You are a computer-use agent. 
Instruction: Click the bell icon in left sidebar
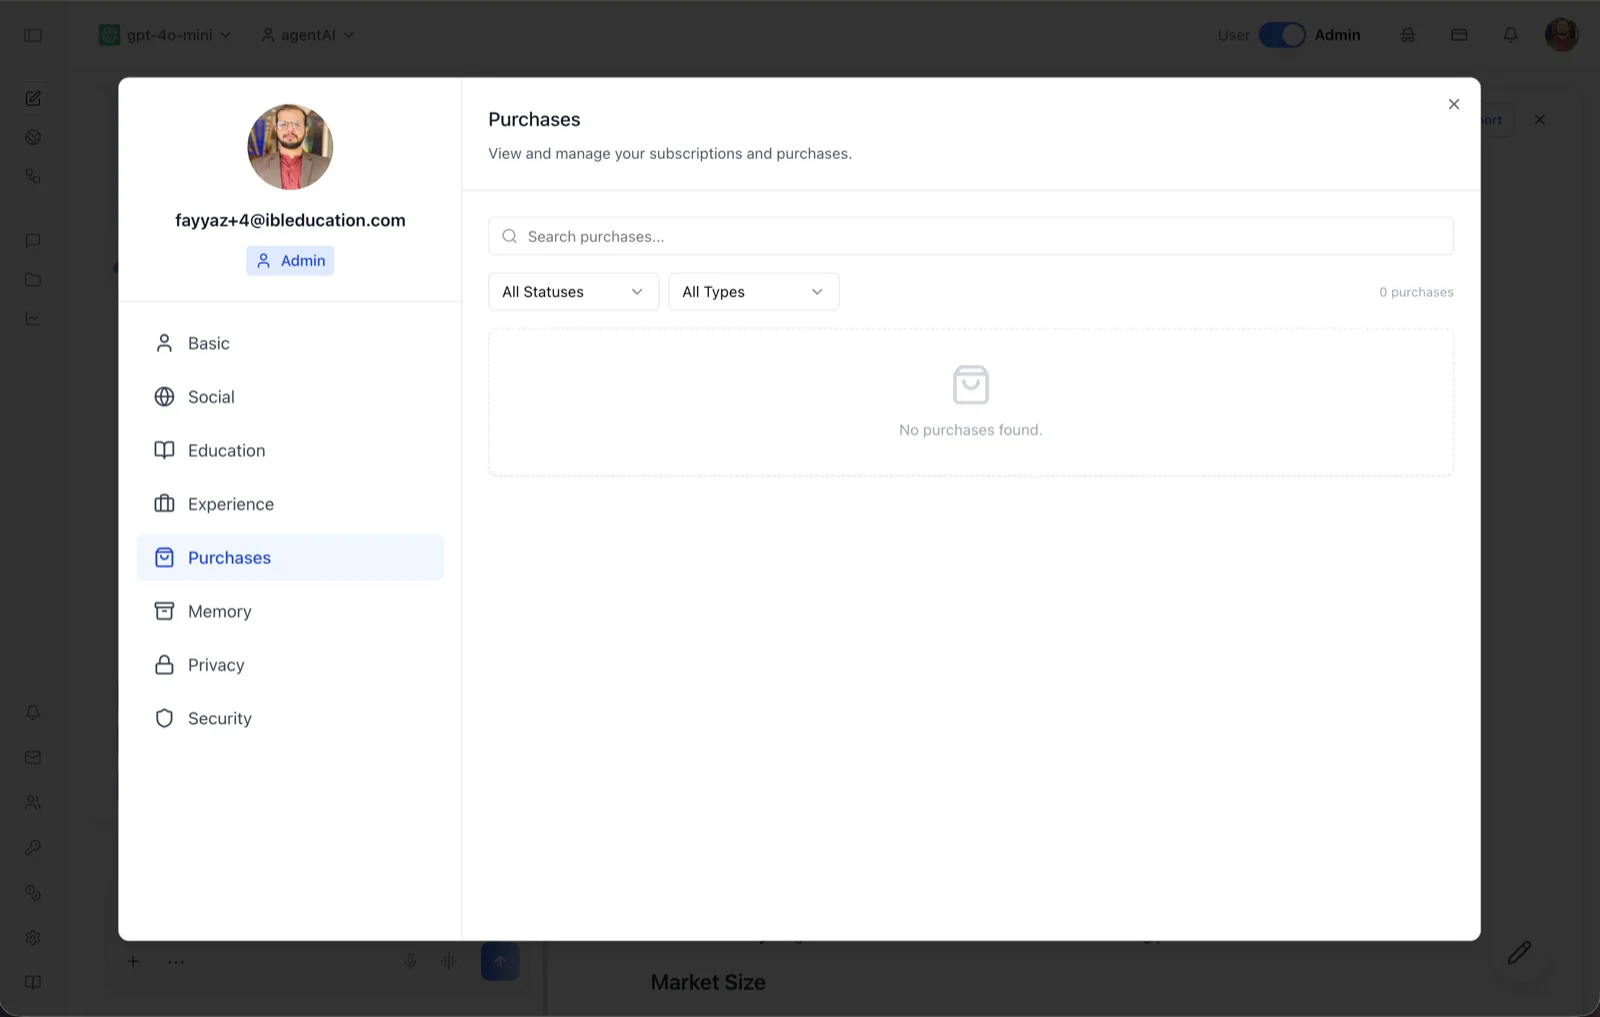pos(33,712)
